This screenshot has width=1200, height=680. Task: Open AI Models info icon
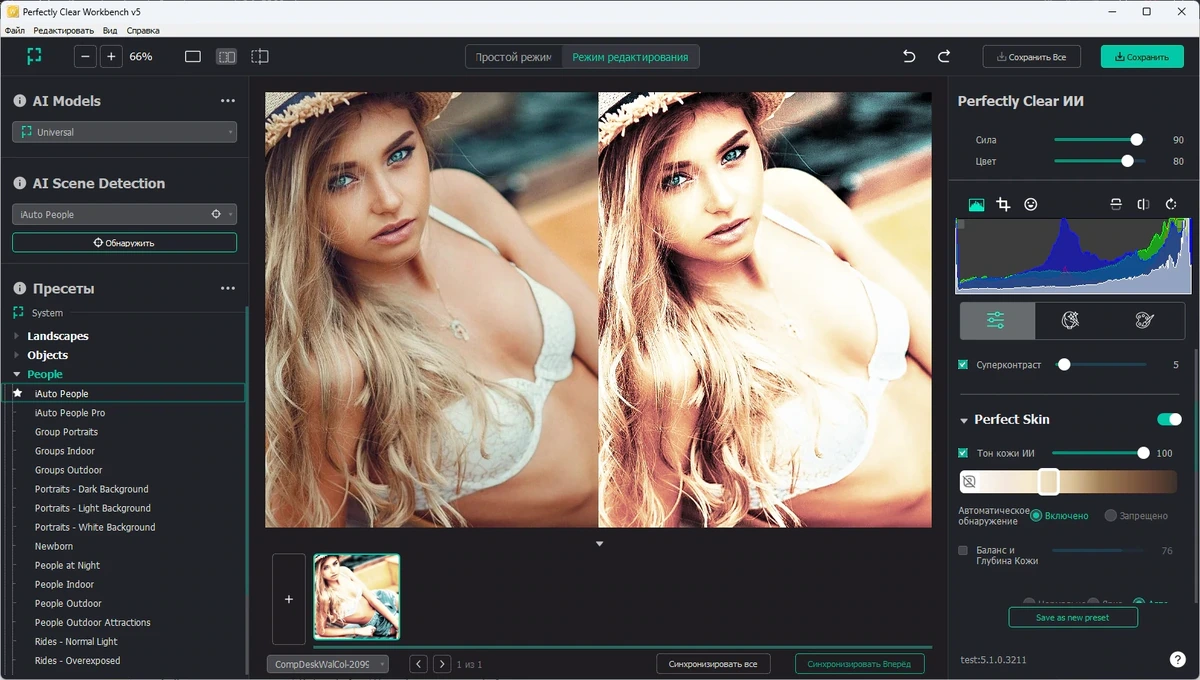[x=19, y=101]
